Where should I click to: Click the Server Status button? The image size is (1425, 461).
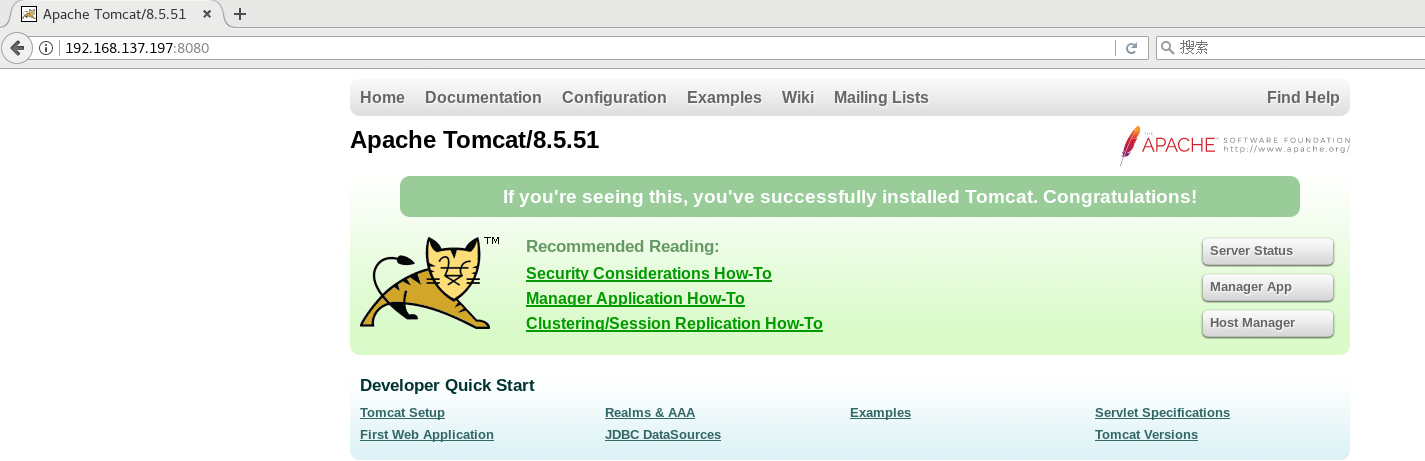(x=1268, y=252)
